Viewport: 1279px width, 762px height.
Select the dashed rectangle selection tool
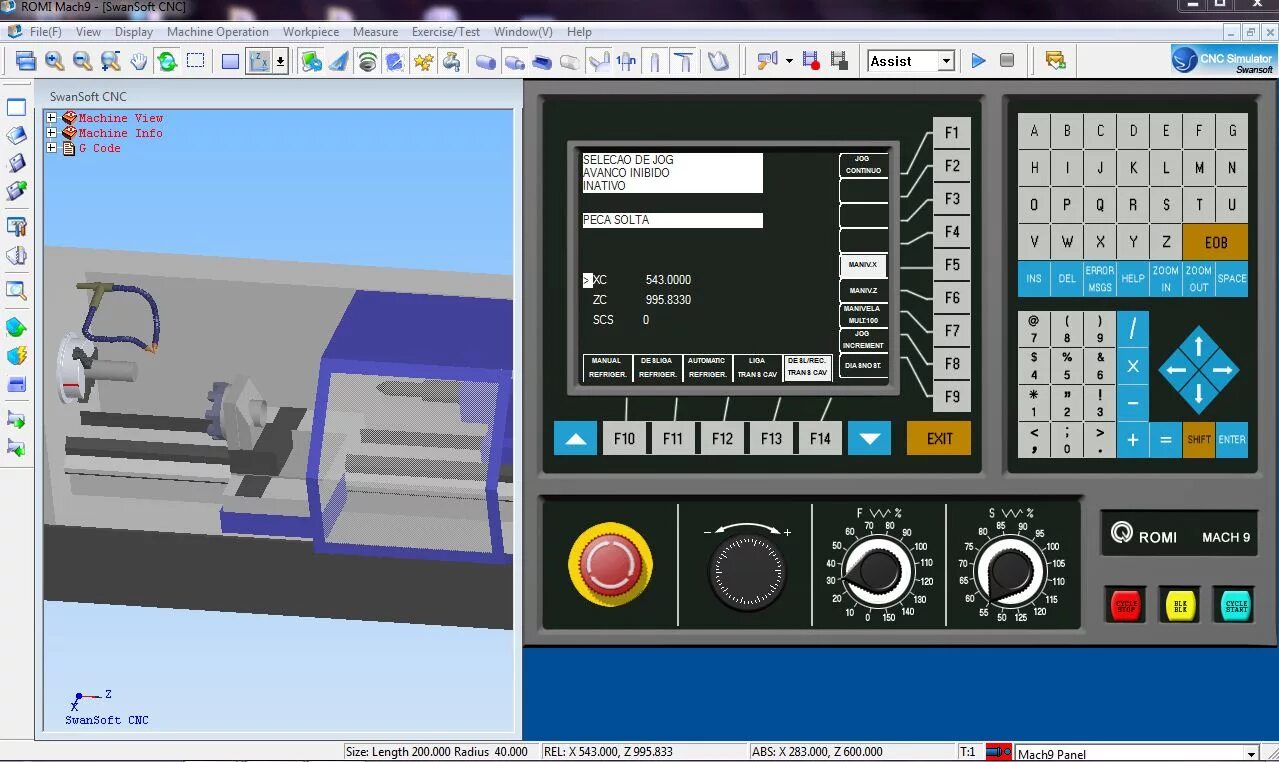coord(195,61)
